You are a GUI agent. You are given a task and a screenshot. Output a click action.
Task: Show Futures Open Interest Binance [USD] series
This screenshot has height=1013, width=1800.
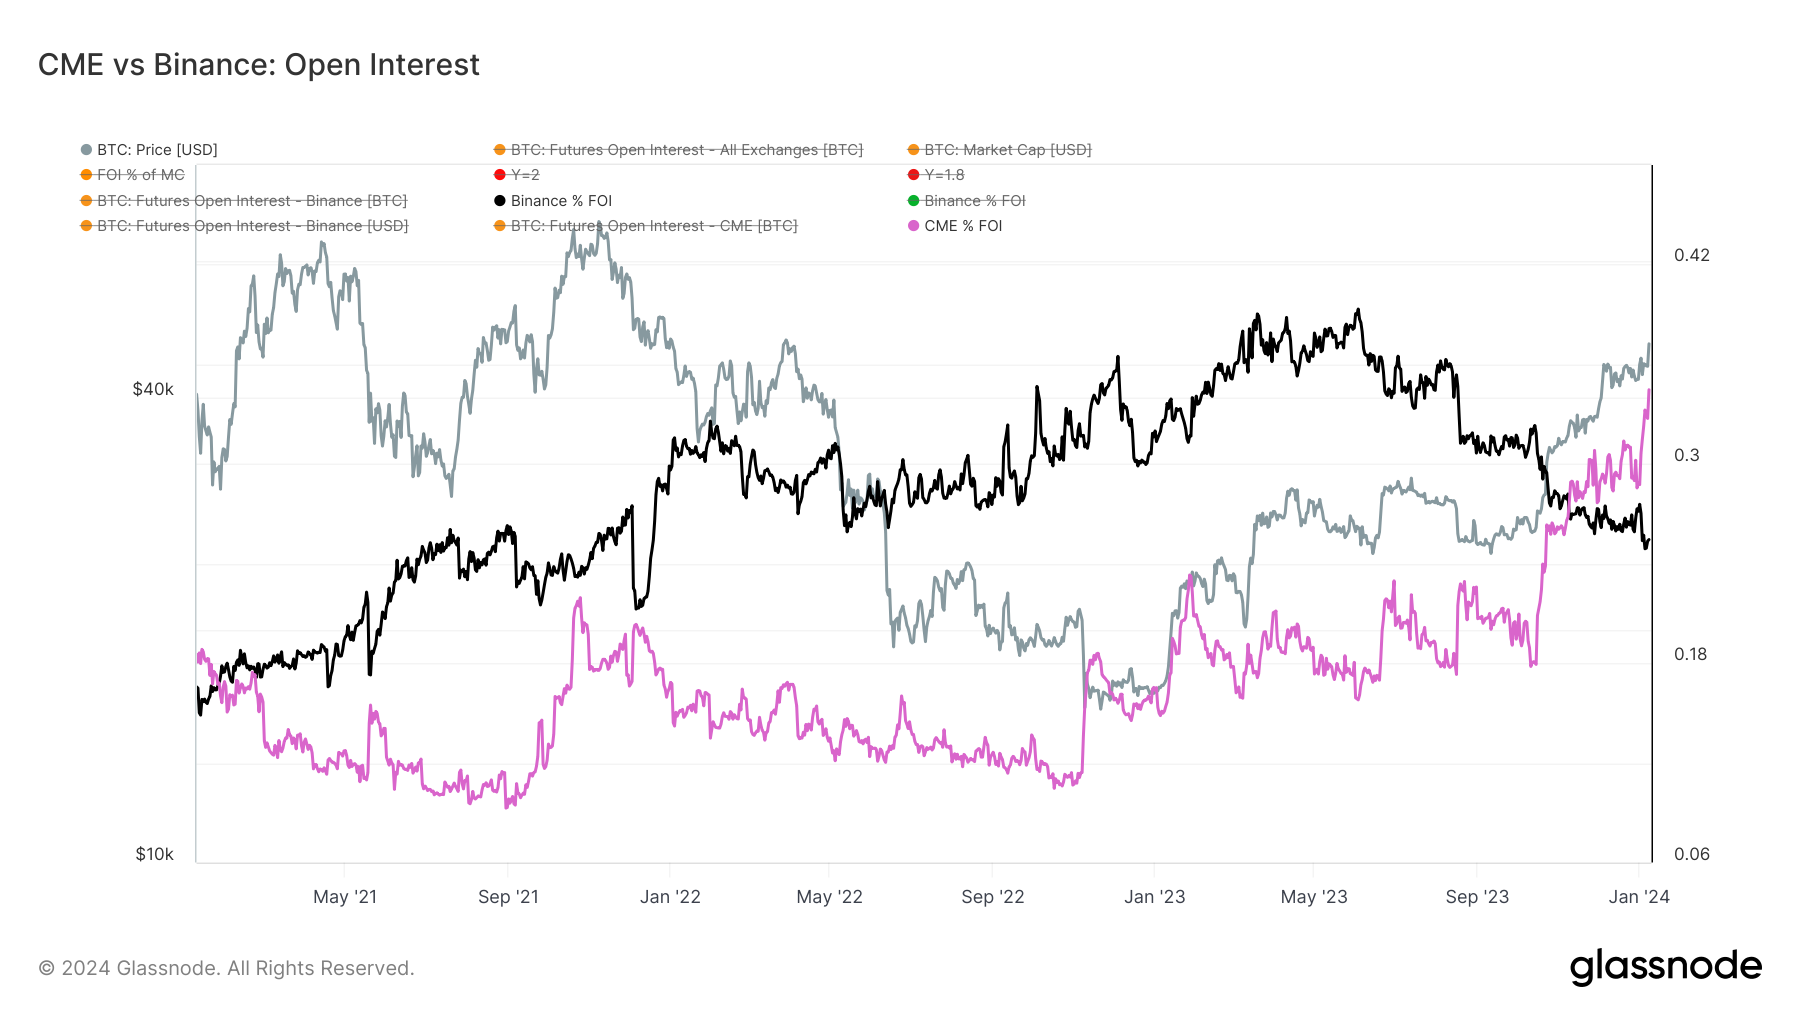point(252,226)
